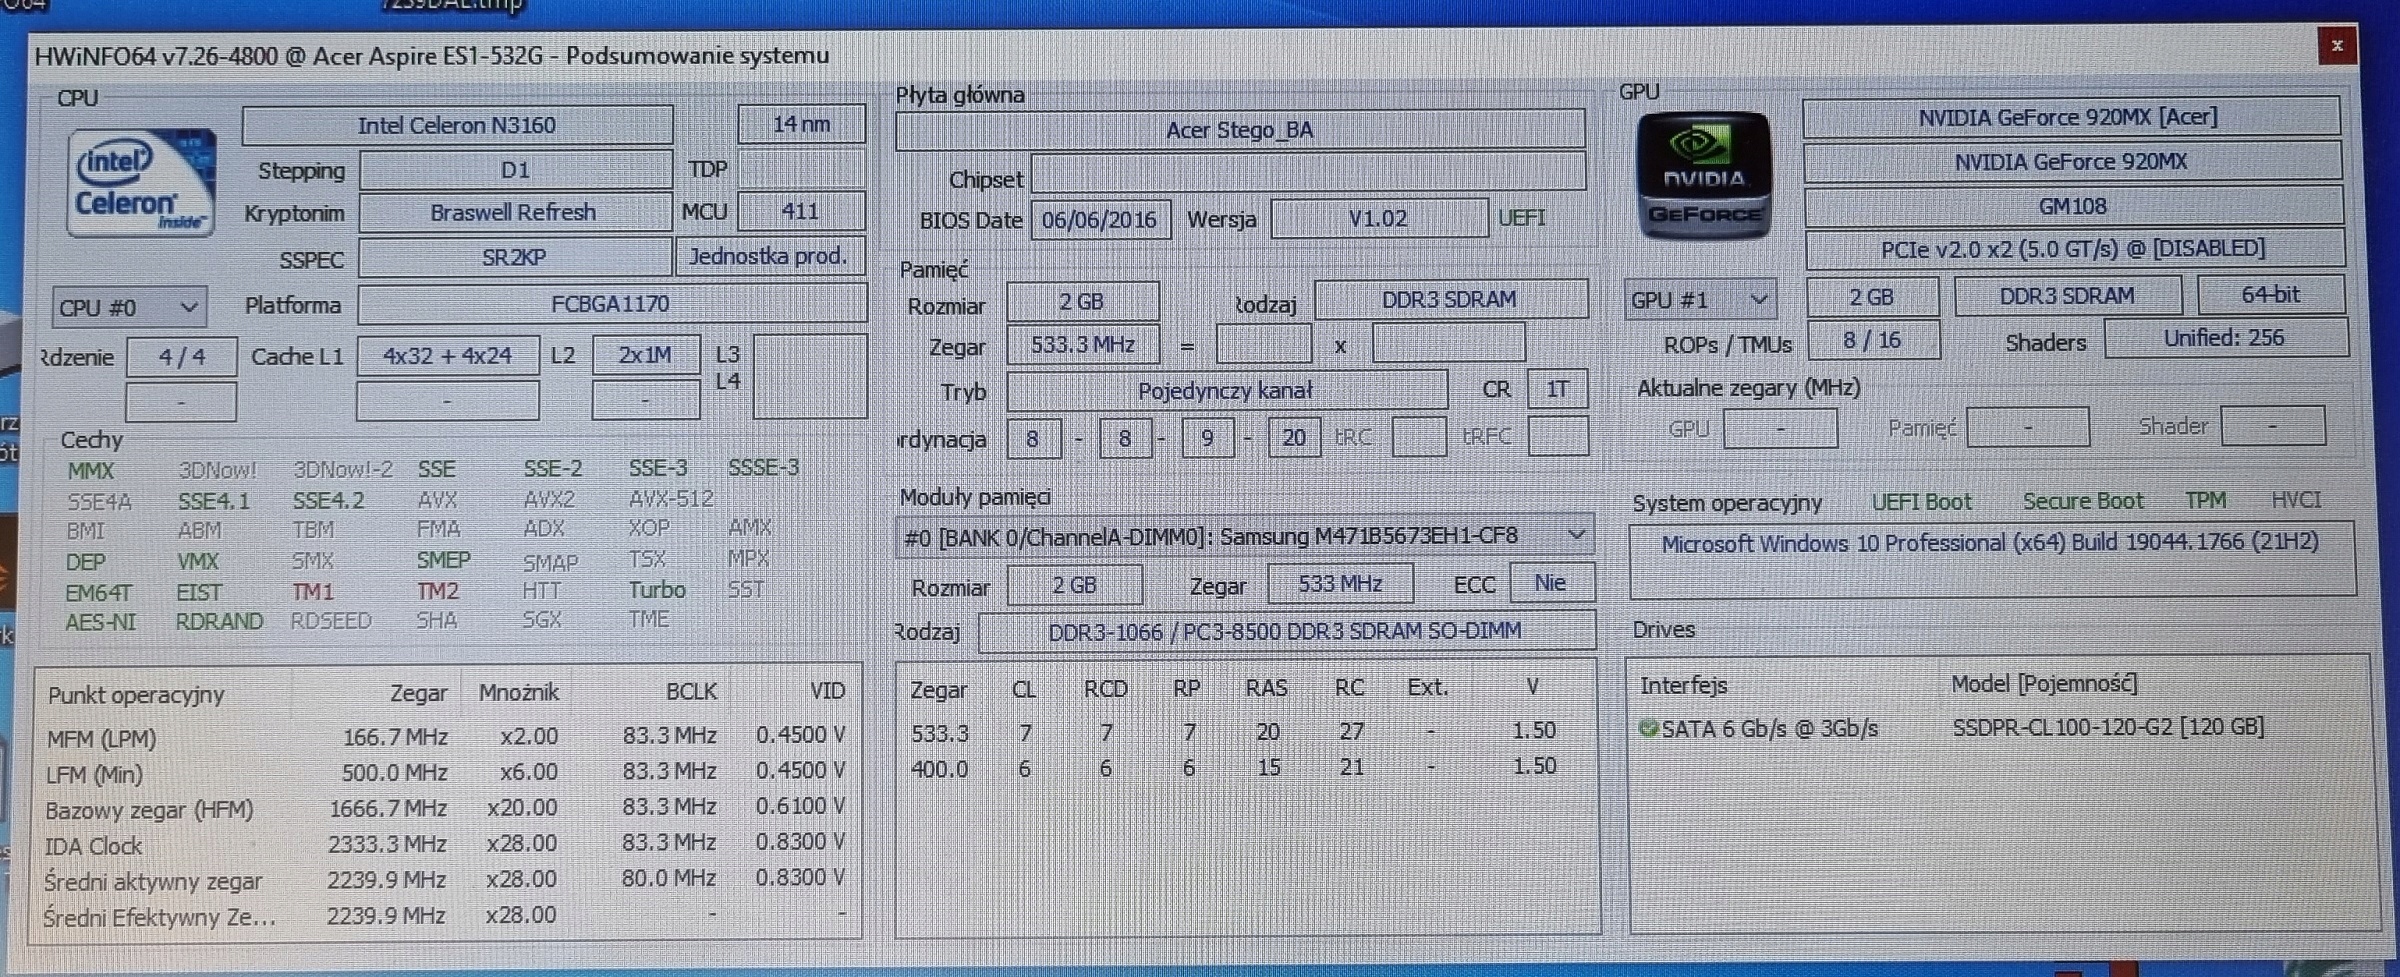The height and width of the screenshot is (977, 2400).
Task: Click the Model [Pojemność] column header
Action: click(x=2043, y=684)
